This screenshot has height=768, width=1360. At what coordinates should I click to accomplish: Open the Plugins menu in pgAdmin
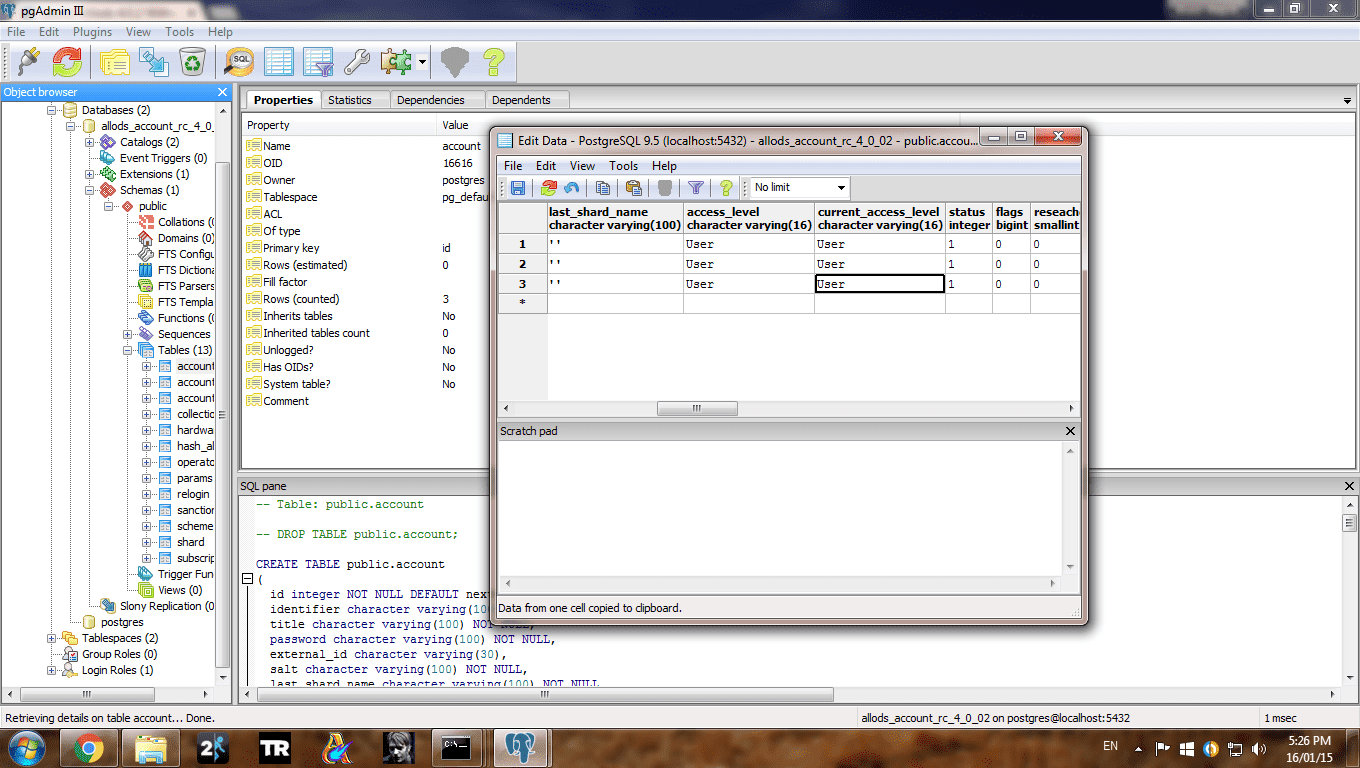coord(92,32)
